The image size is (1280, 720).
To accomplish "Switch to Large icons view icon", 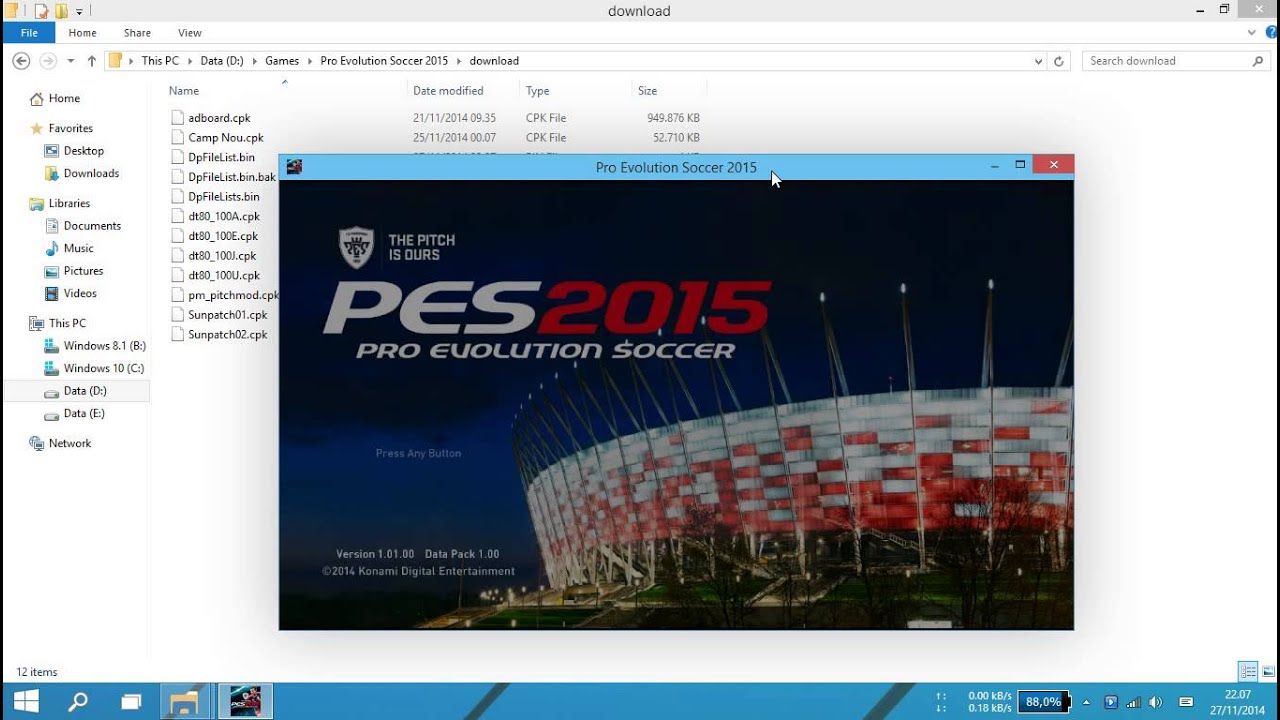I will click(x=1268, y=671).
